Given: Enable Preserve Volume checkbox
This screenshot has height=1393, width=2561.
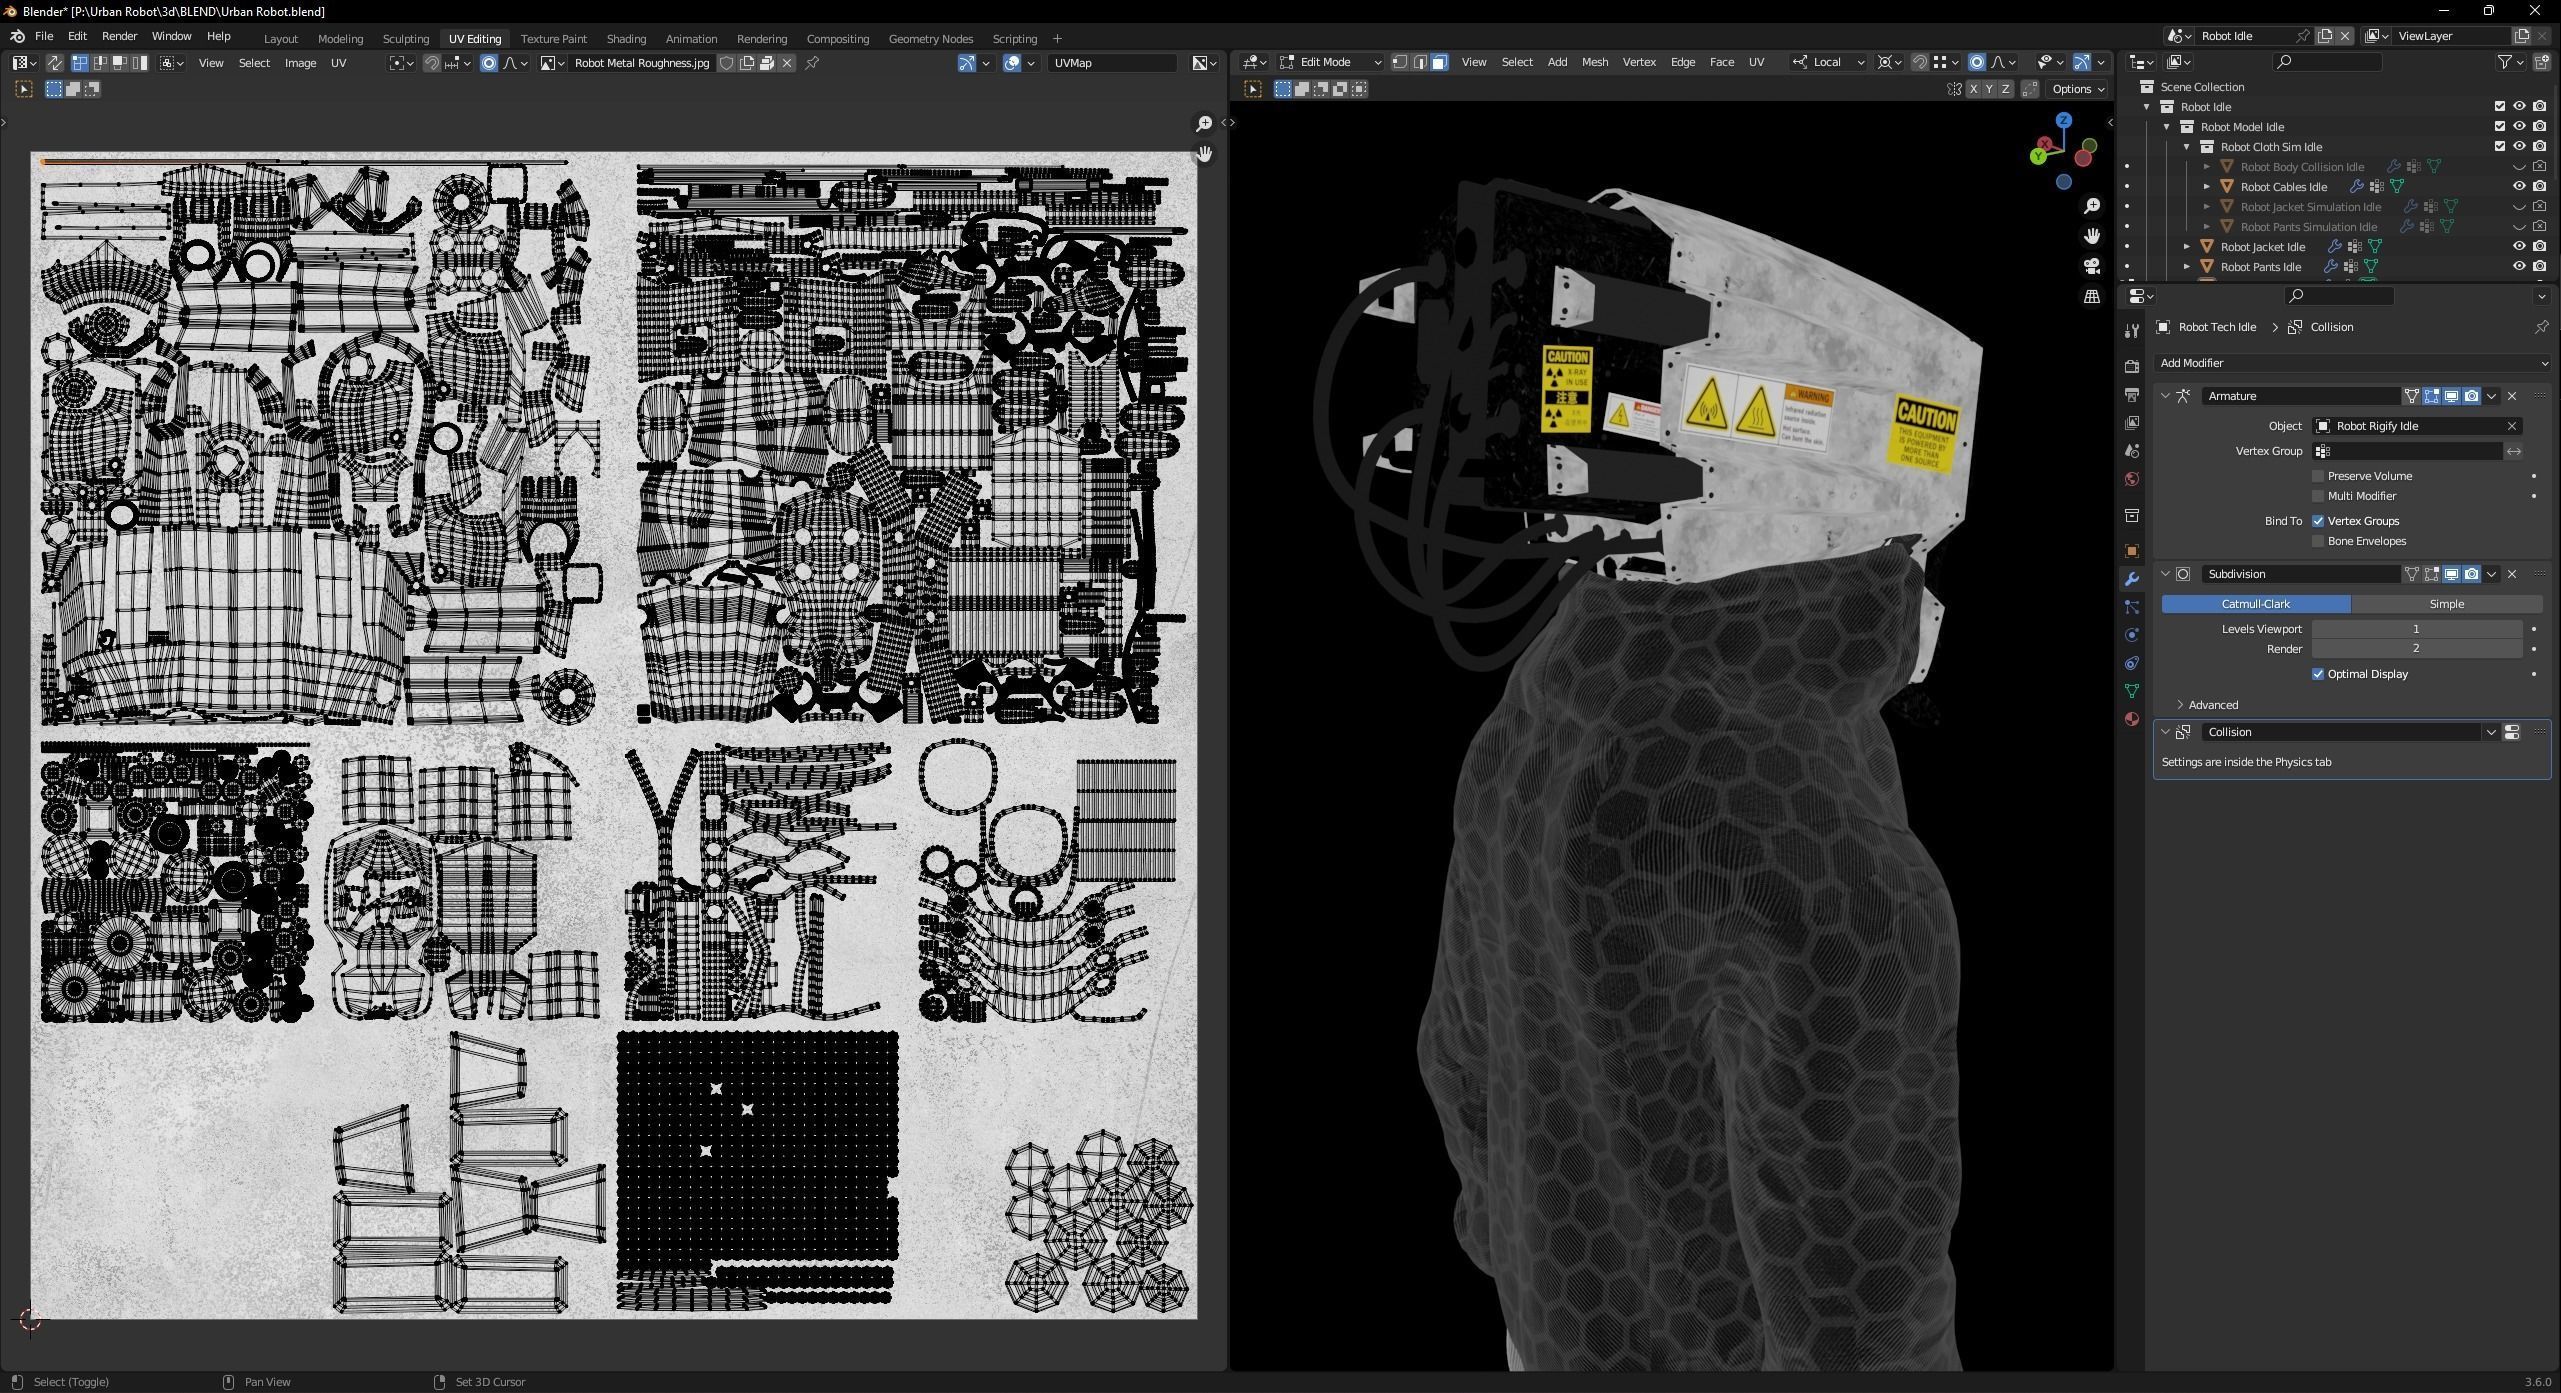Looking at the screenshot, I should point(2318,476).
